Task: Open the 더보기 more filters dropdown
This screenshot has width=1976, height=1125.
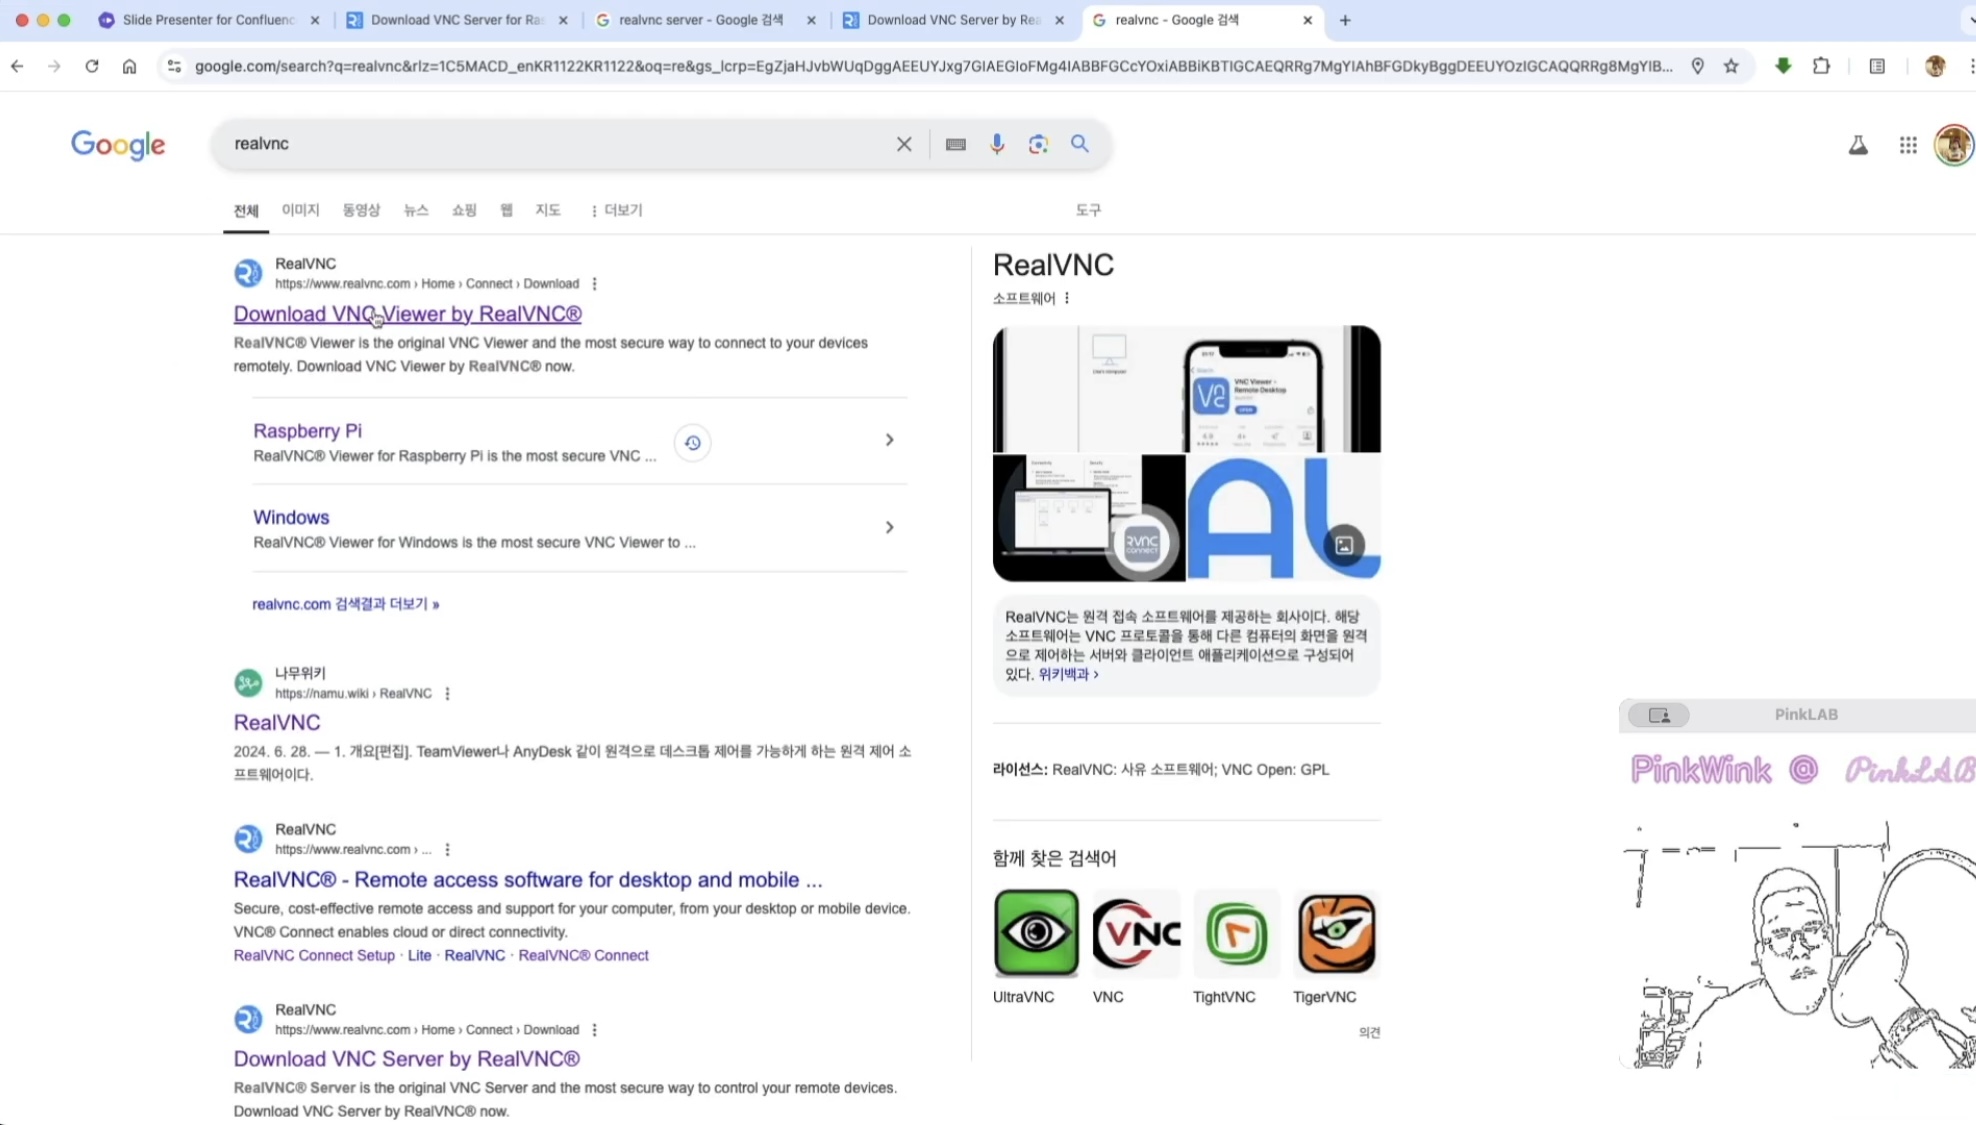Action: coord(616,210)
